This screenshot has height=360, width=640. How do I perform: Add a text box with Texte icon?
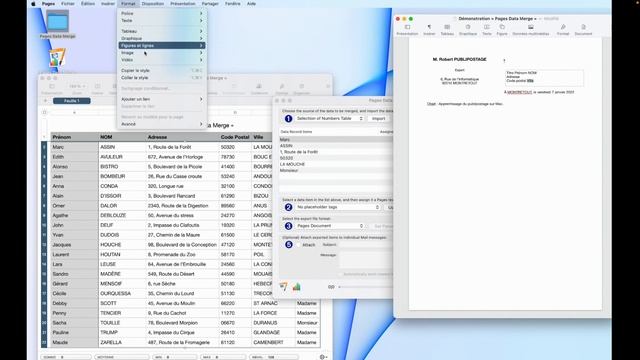487,27
